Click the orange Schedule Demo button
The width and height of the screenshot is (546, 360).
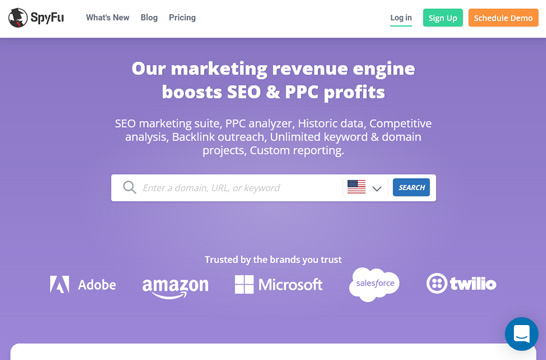click(503, 18)
